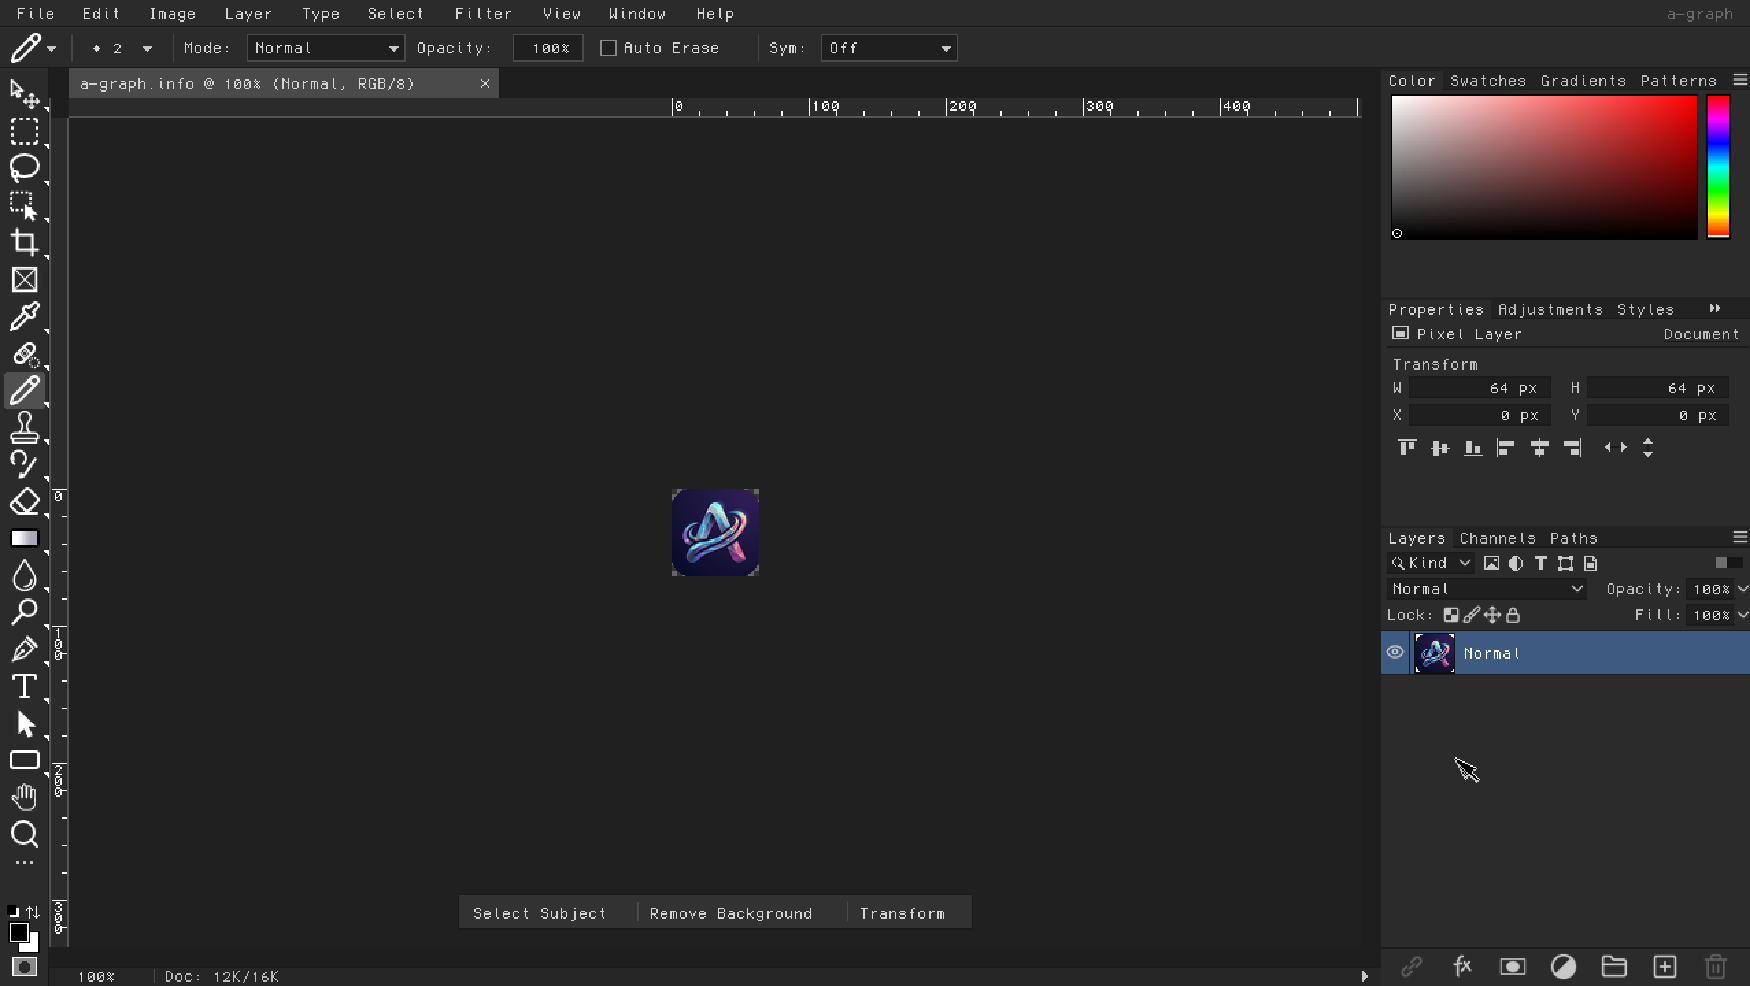
Task: Switch to the Swatches tab
Action: [x=1488, y=80]
